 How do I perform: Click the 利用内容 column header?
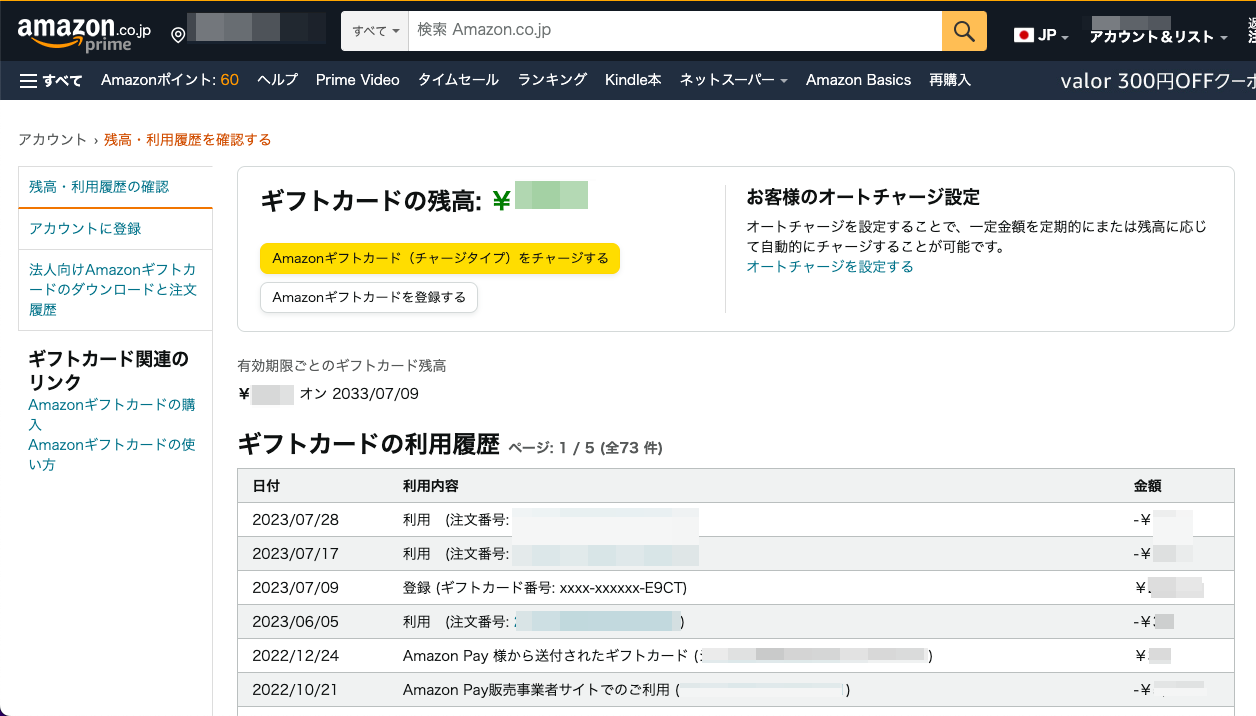[x=430, y=486]
